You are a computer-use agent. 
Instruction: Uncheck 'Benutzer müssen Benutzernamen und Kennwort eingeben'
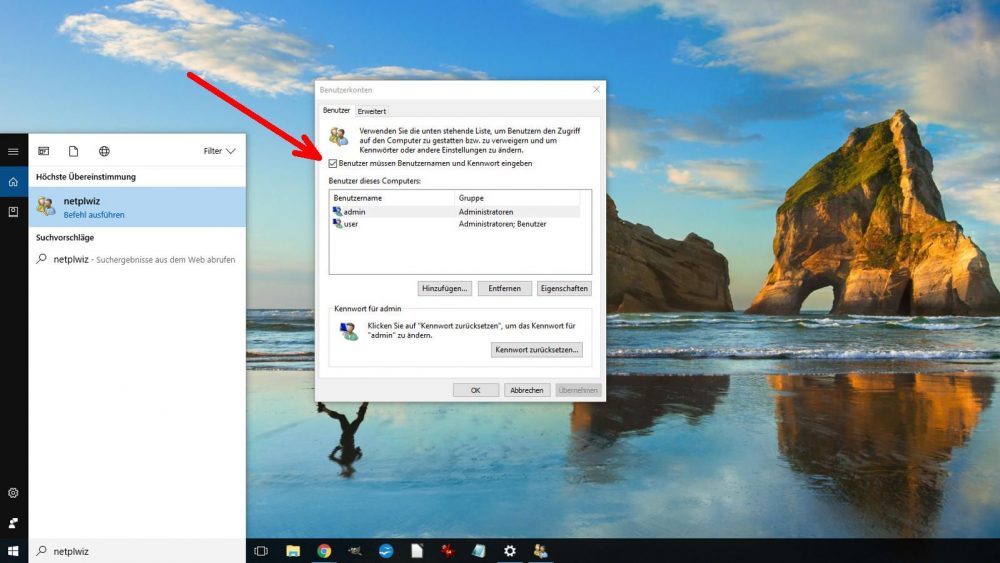point(332,163)
